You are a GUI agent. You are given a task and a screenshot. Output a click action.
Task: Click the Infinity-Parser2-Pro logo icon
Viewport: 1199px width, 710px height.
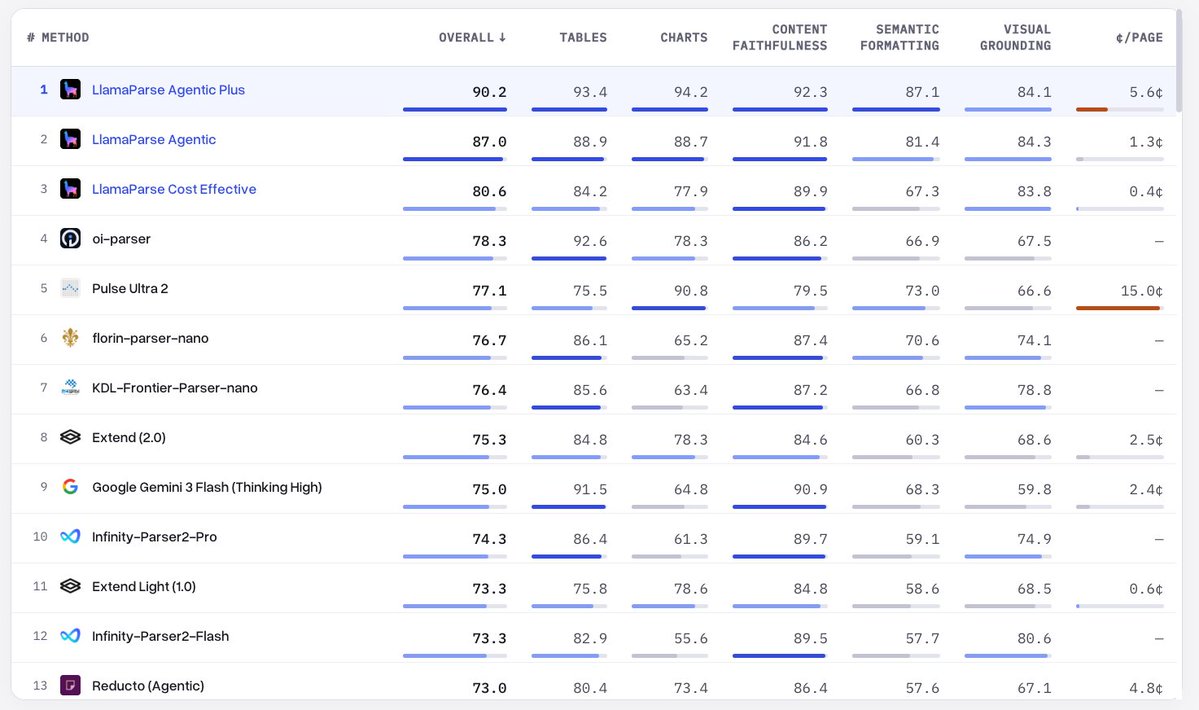70,537
